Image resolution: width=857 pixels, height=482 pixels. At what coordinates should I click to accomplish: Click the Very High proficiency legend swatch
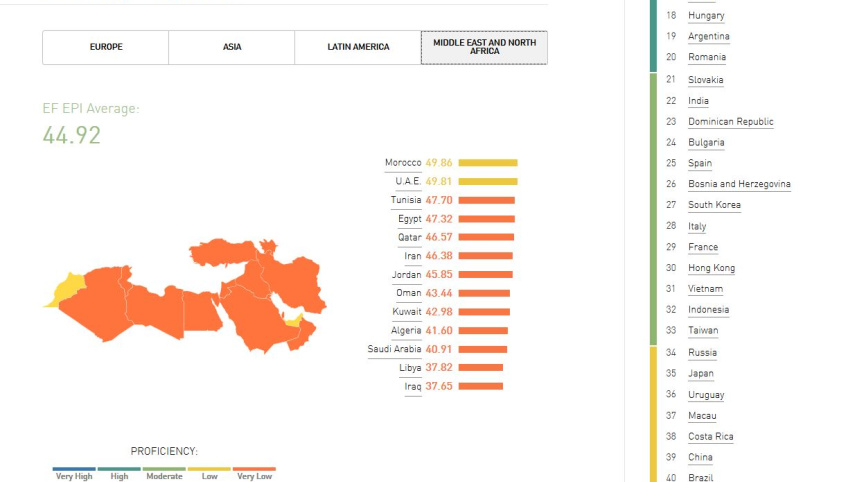[74, 468]
